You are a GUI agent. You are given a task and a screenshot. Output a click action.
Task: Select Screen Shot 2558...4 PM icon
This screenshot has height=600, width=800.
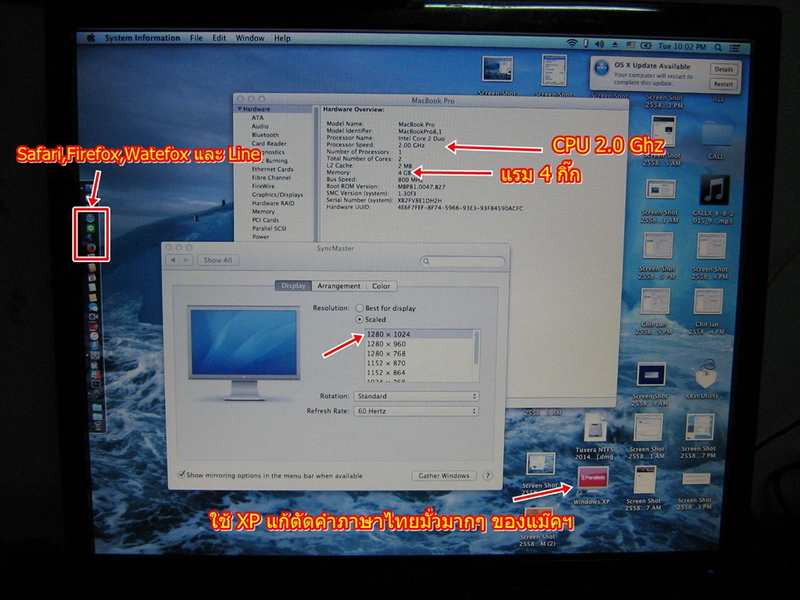[711, 247]
